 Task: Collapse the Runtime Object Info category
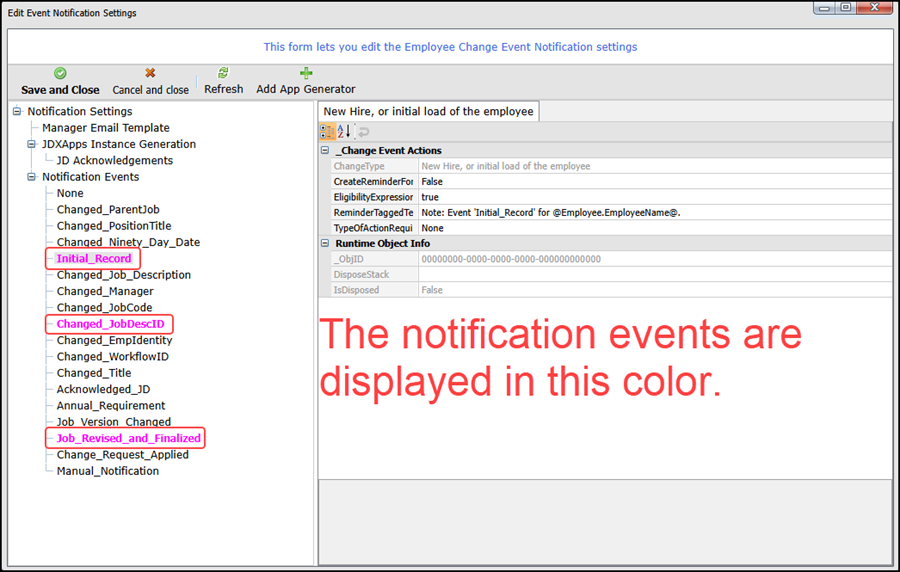pyautogui.click(x=325, y=243)
